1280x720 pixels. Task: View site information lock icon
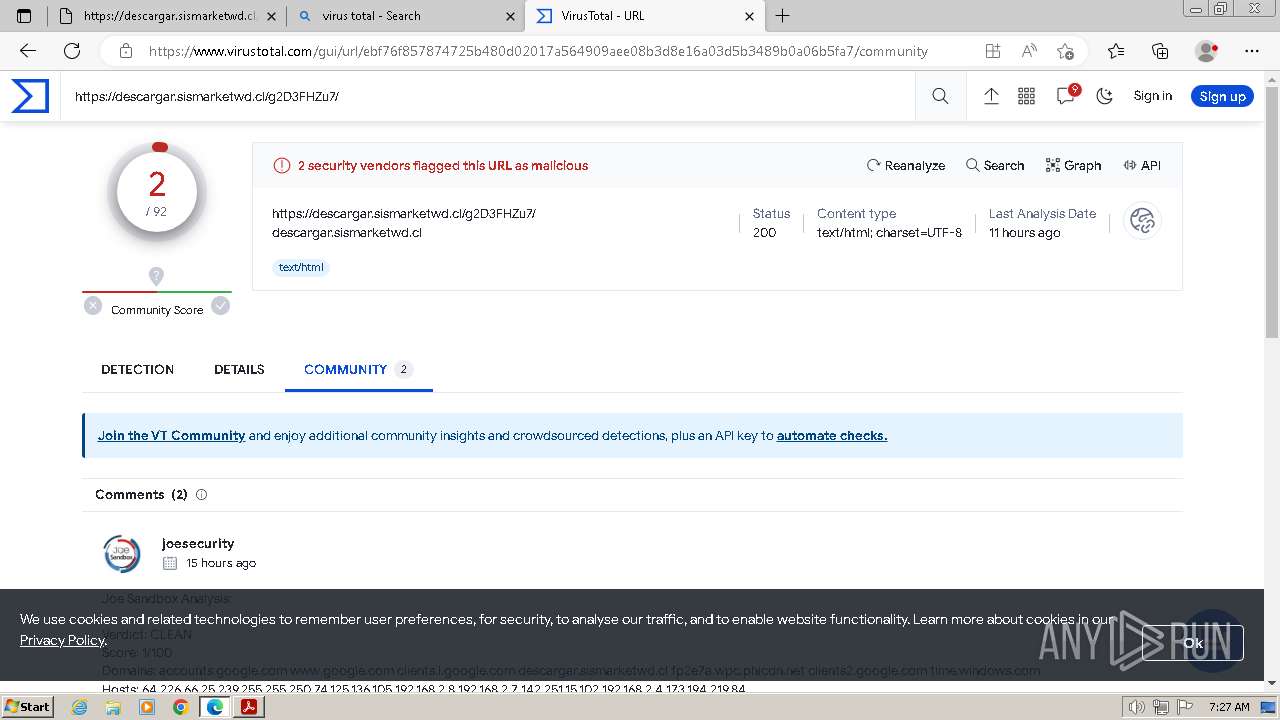[x=126, y=51]
